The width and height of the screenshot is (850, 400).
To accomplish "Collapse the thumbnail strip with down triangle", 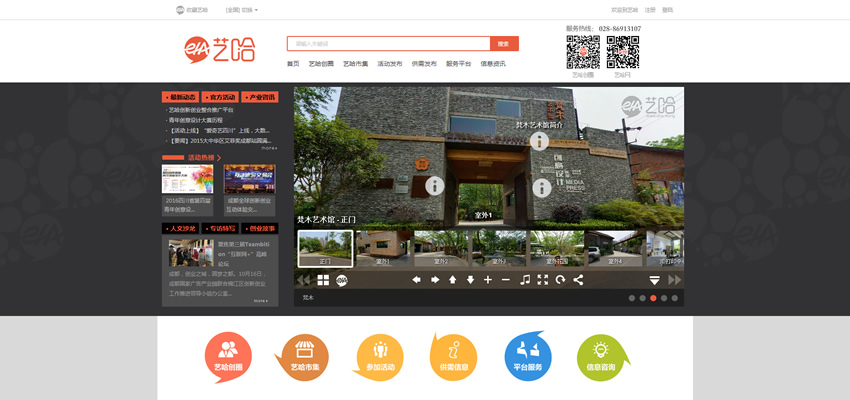I will click(655, 280).
